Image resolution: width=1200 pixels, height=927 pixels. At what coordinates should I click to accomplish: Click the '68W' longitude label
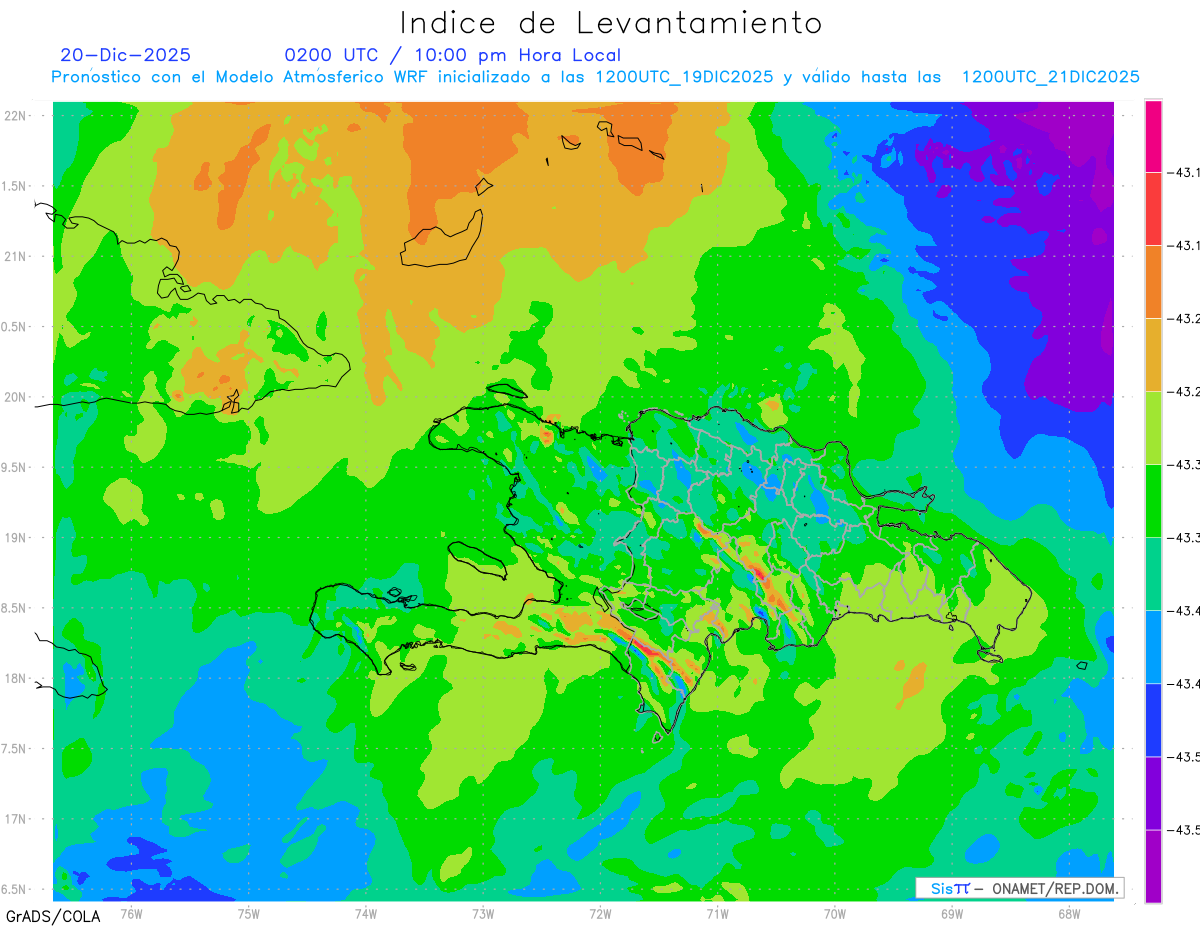click(1069, 913)
